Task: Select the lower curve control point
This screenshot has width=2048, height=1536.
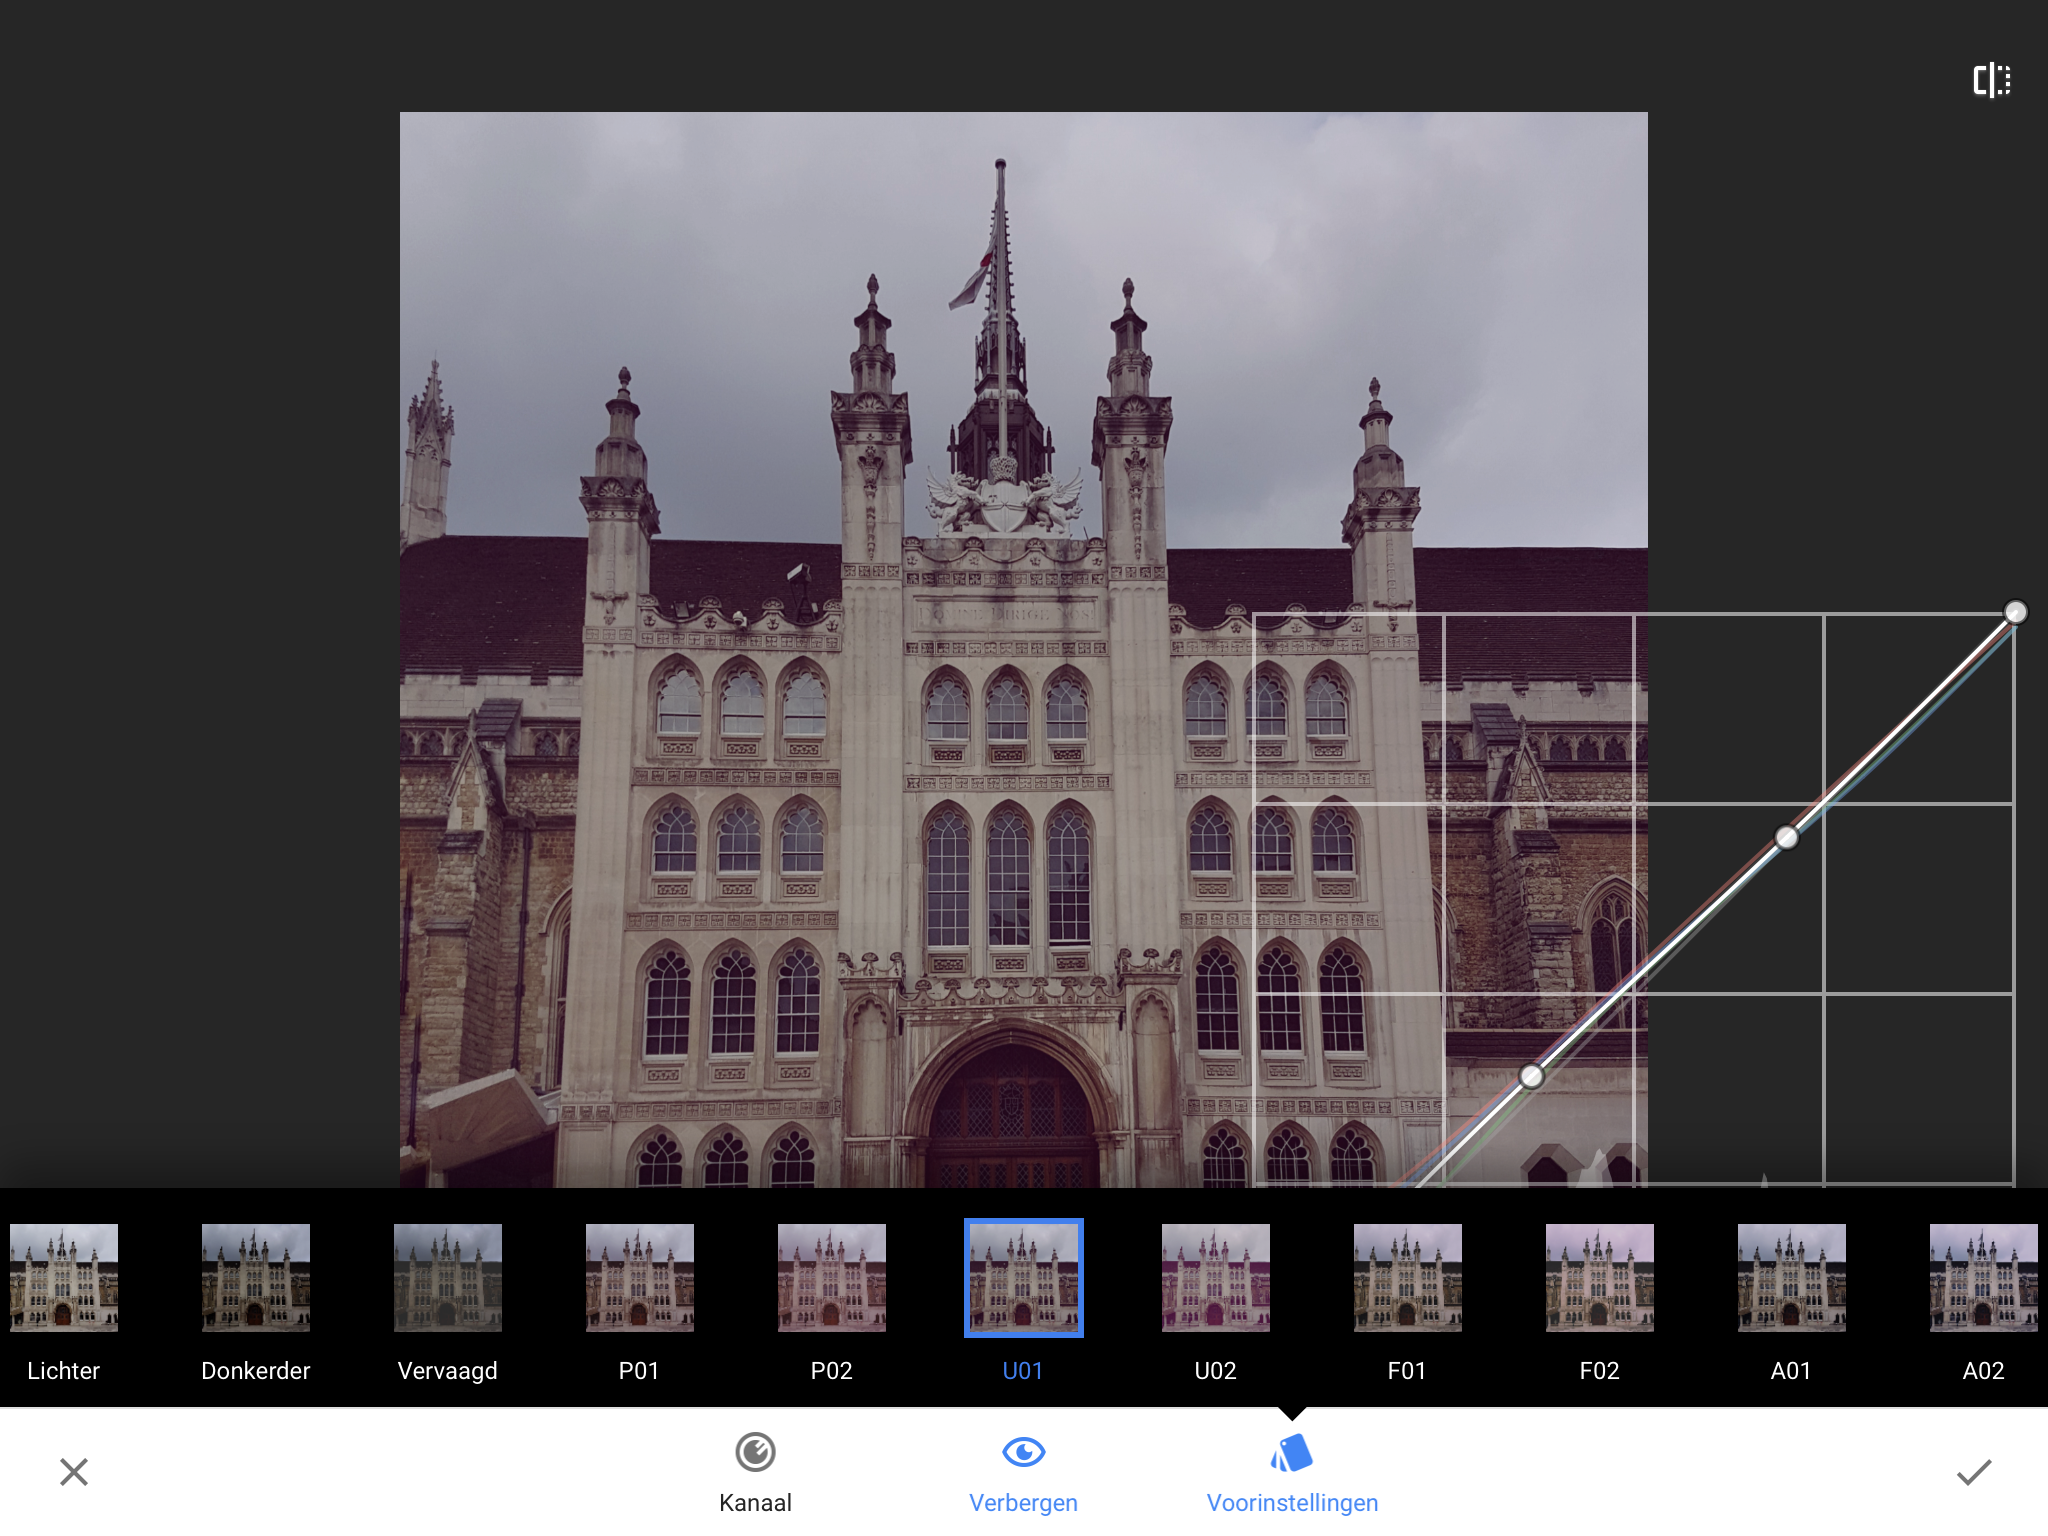Action: point(1531,1076)
